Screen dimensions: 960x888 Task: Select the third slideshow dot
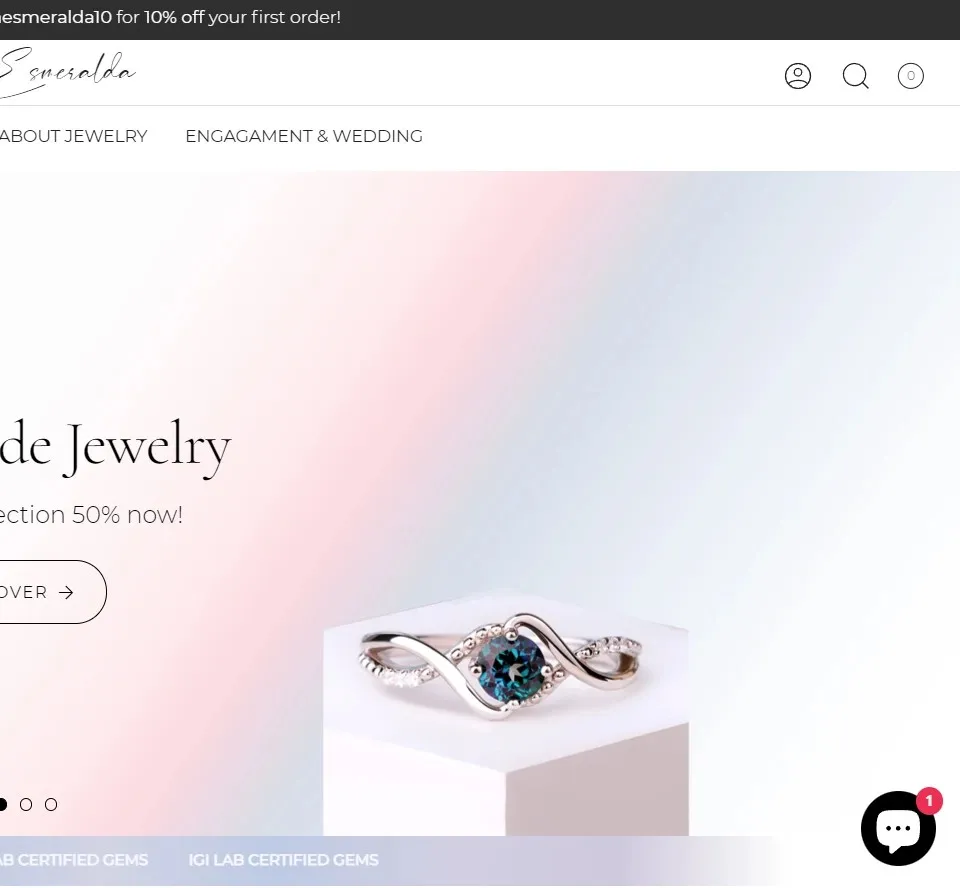click(51, 804)
